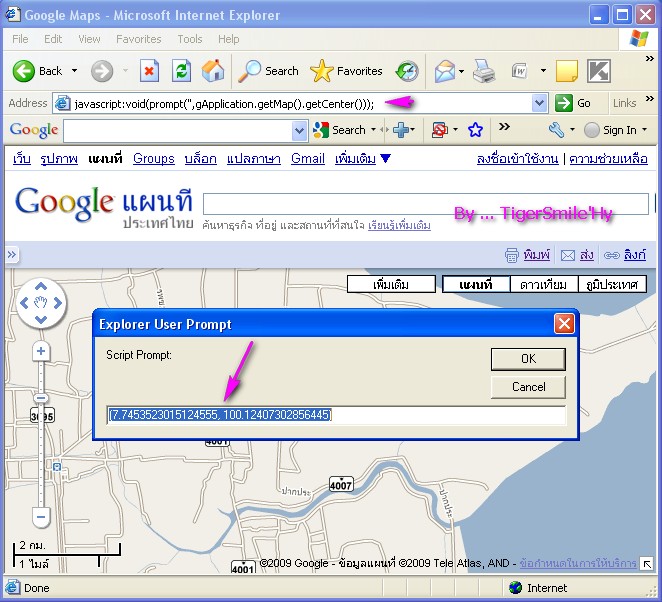Click Google toolbar bookmarks star icon

click(475, 130)
